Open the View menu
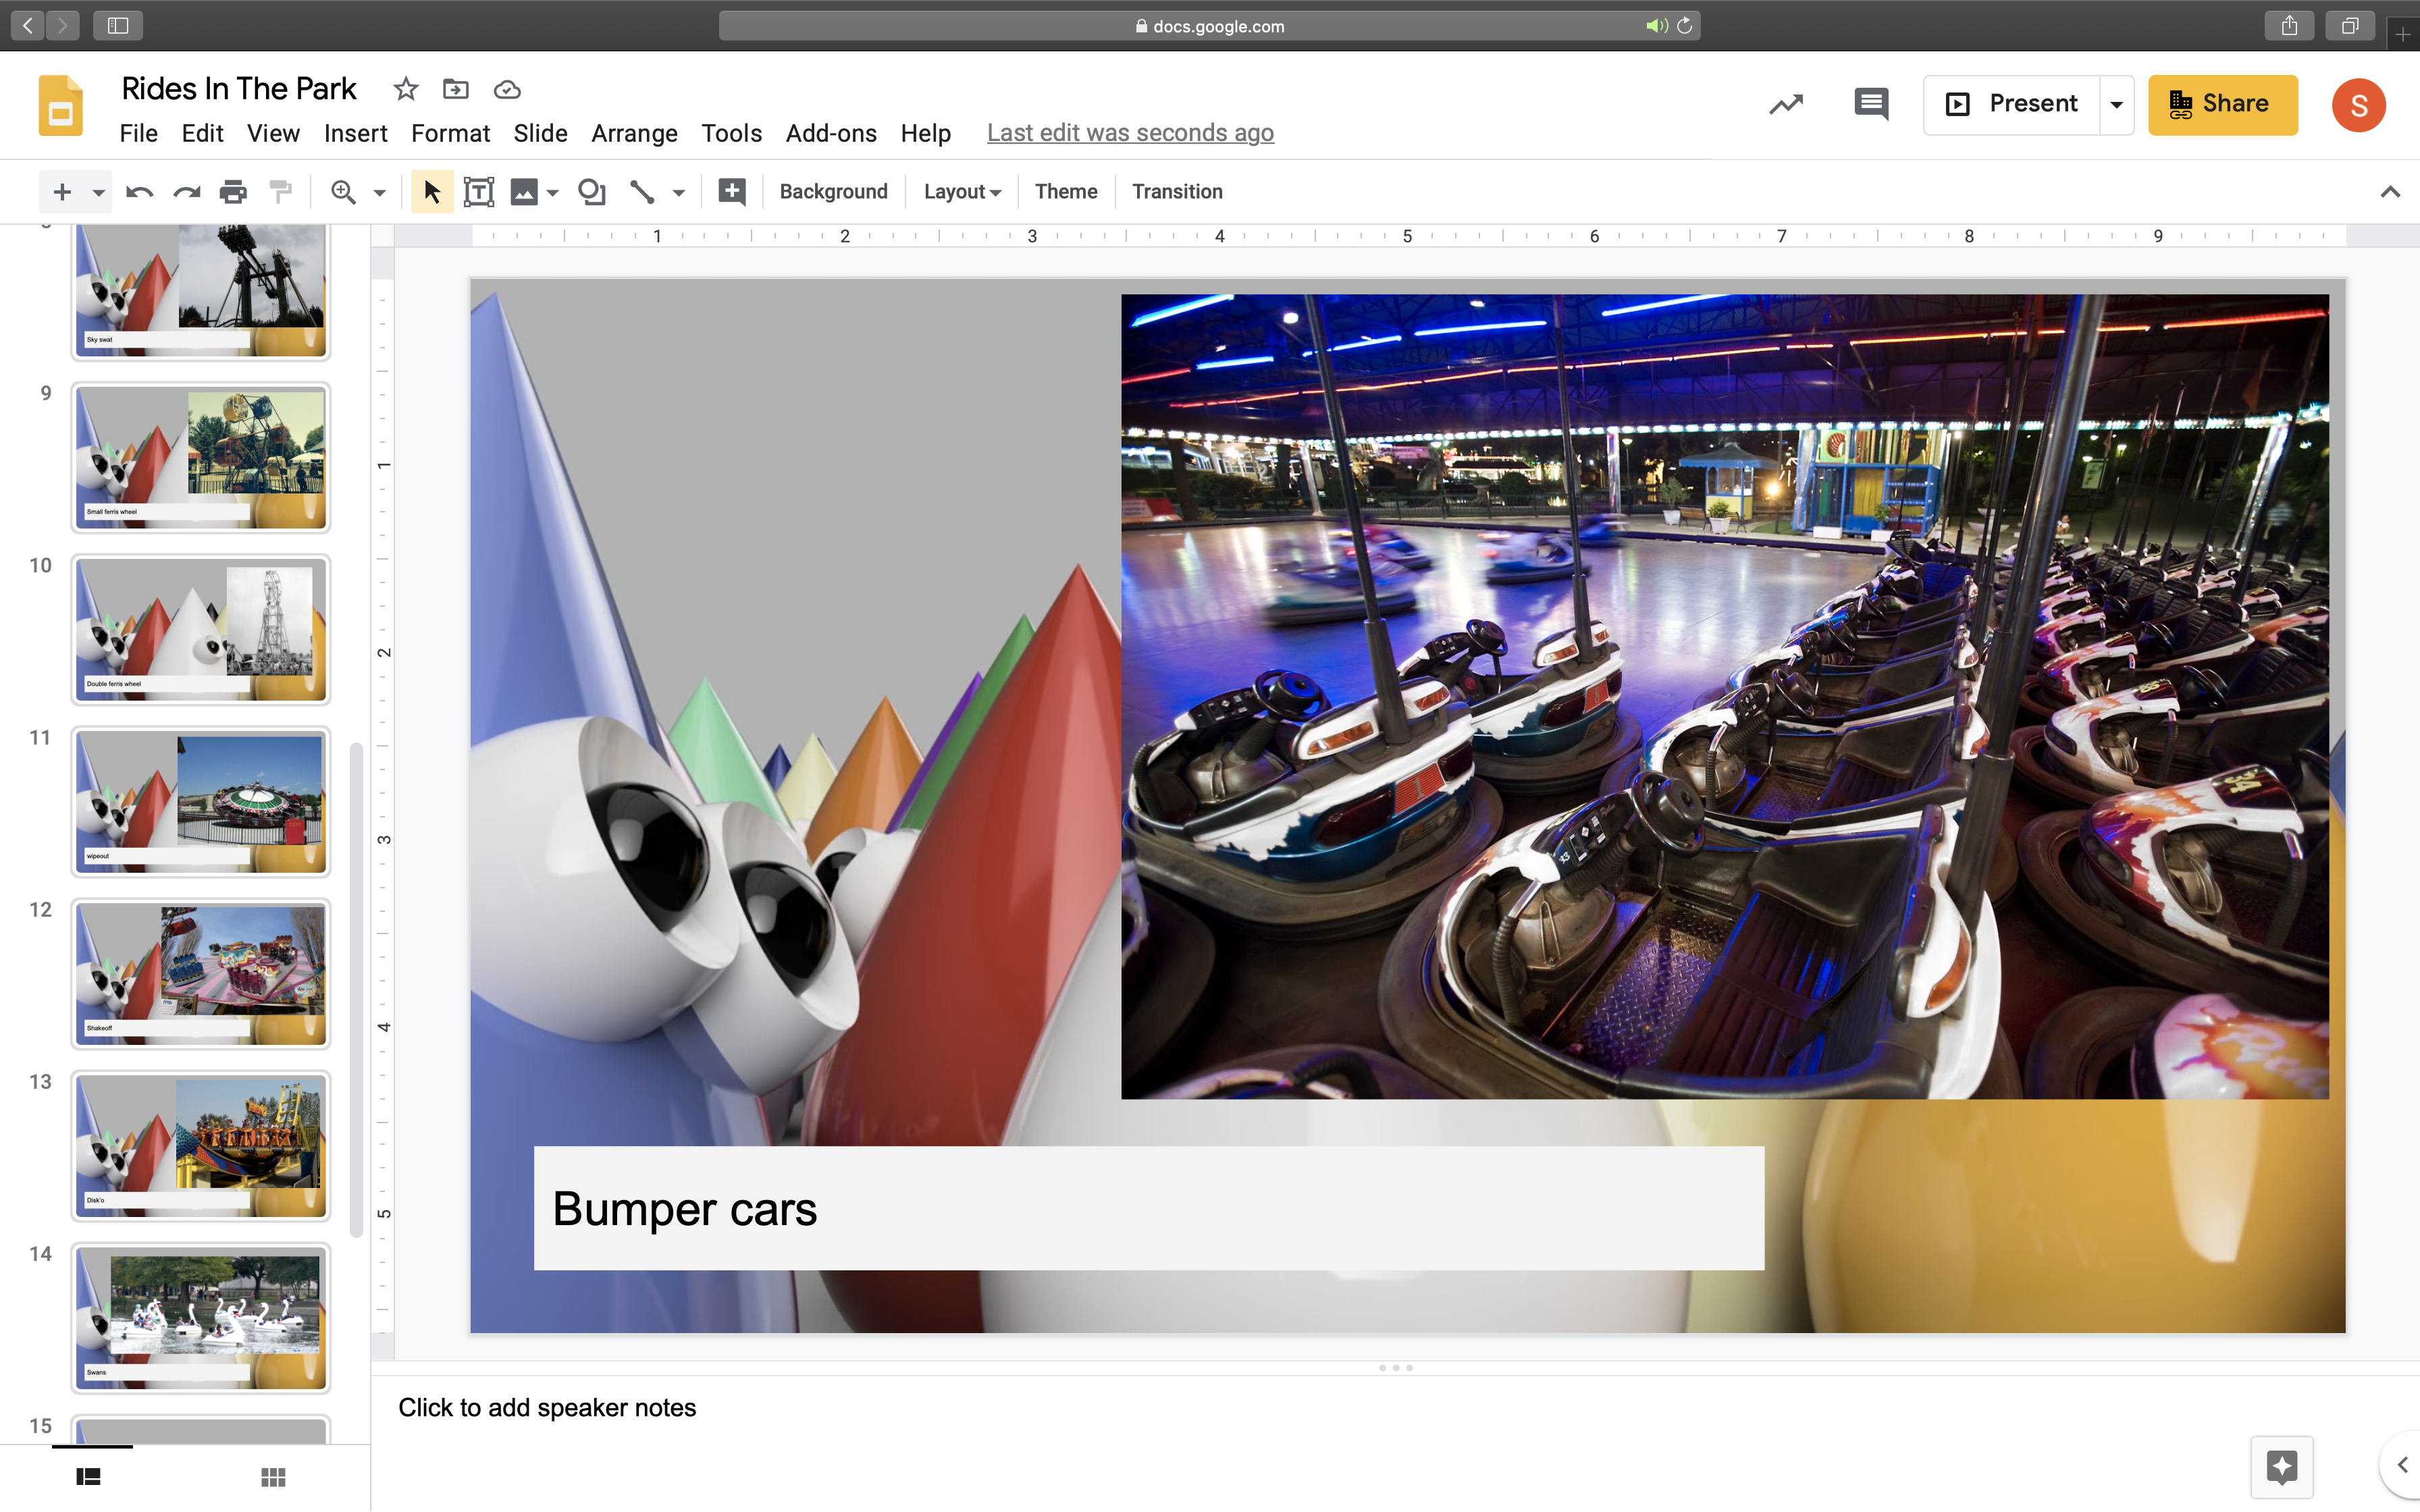 point(273,133)
